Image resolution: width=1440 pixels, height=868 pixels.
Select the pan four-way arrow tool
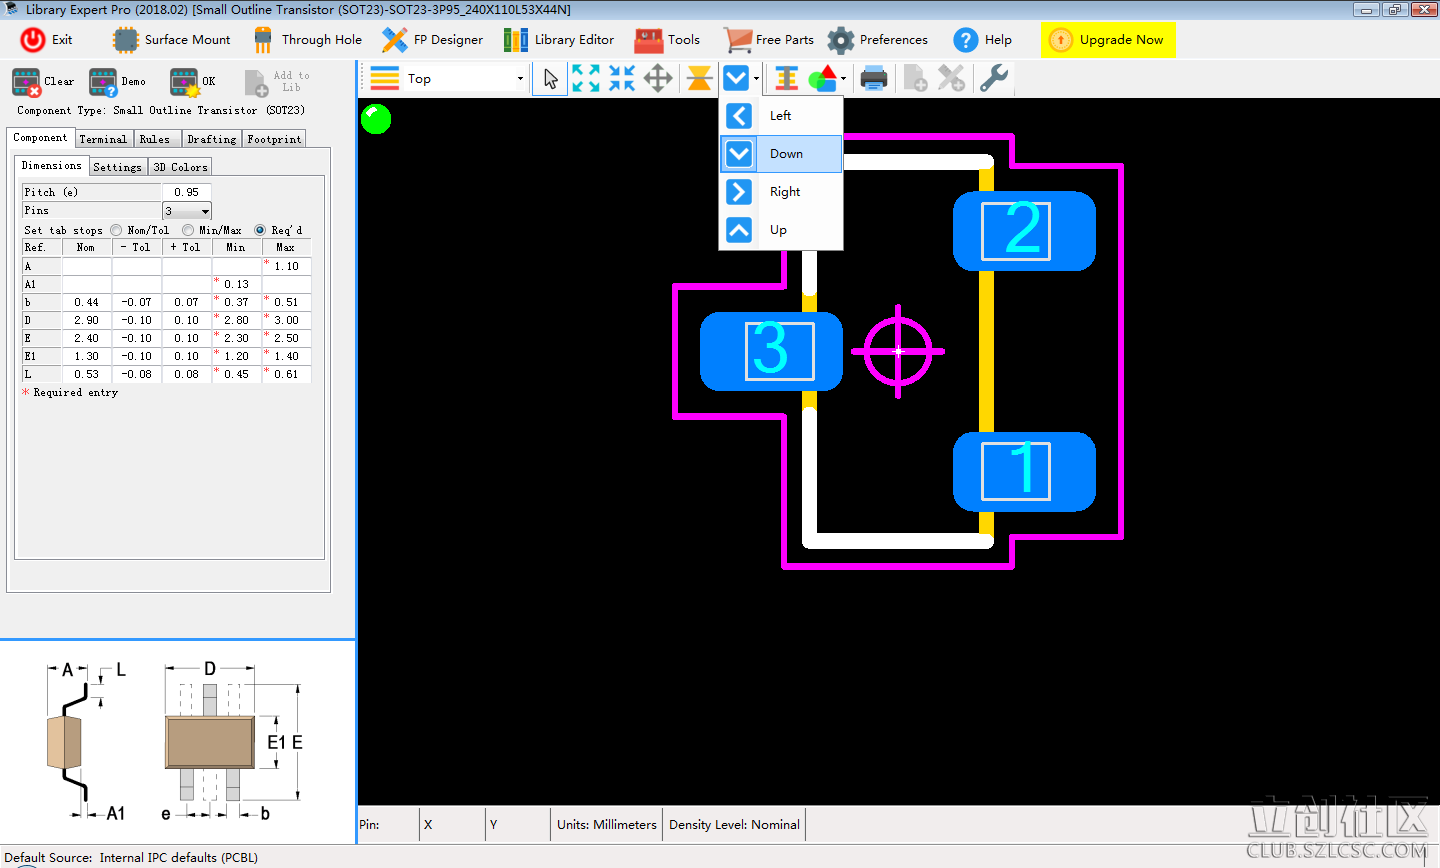[x=658, y=78]
